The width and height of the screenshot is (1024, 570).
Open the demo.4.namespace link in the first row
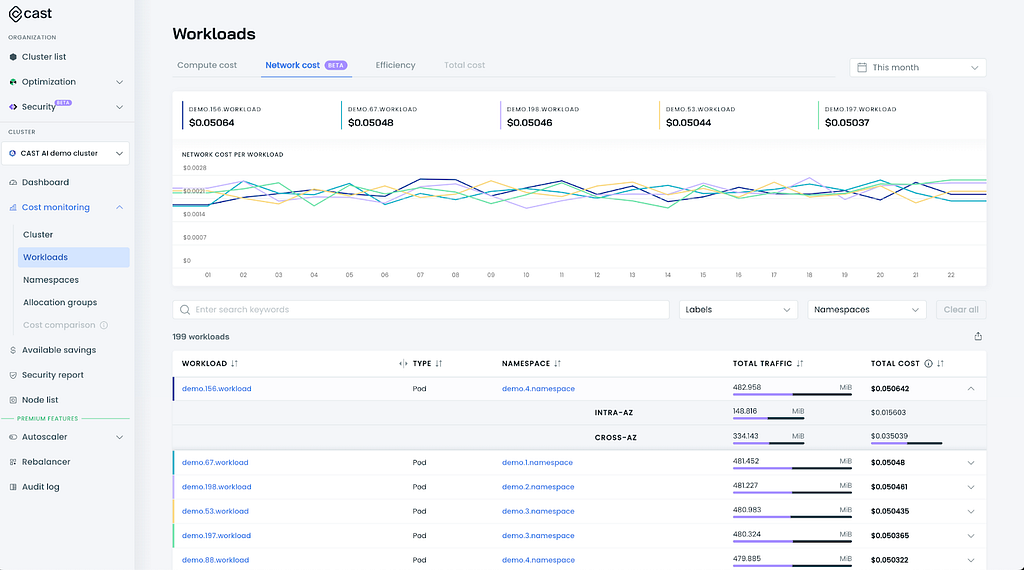point(538,388)
